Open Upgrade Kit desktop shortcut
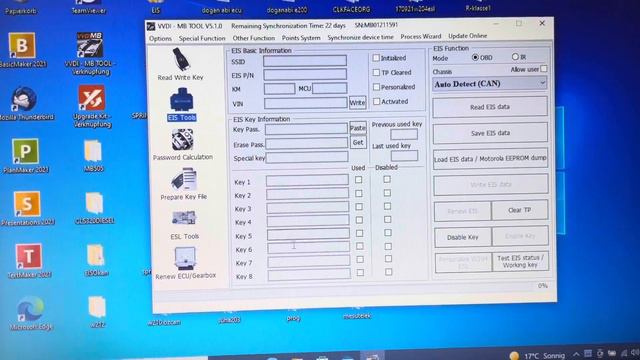 [92, 106]
